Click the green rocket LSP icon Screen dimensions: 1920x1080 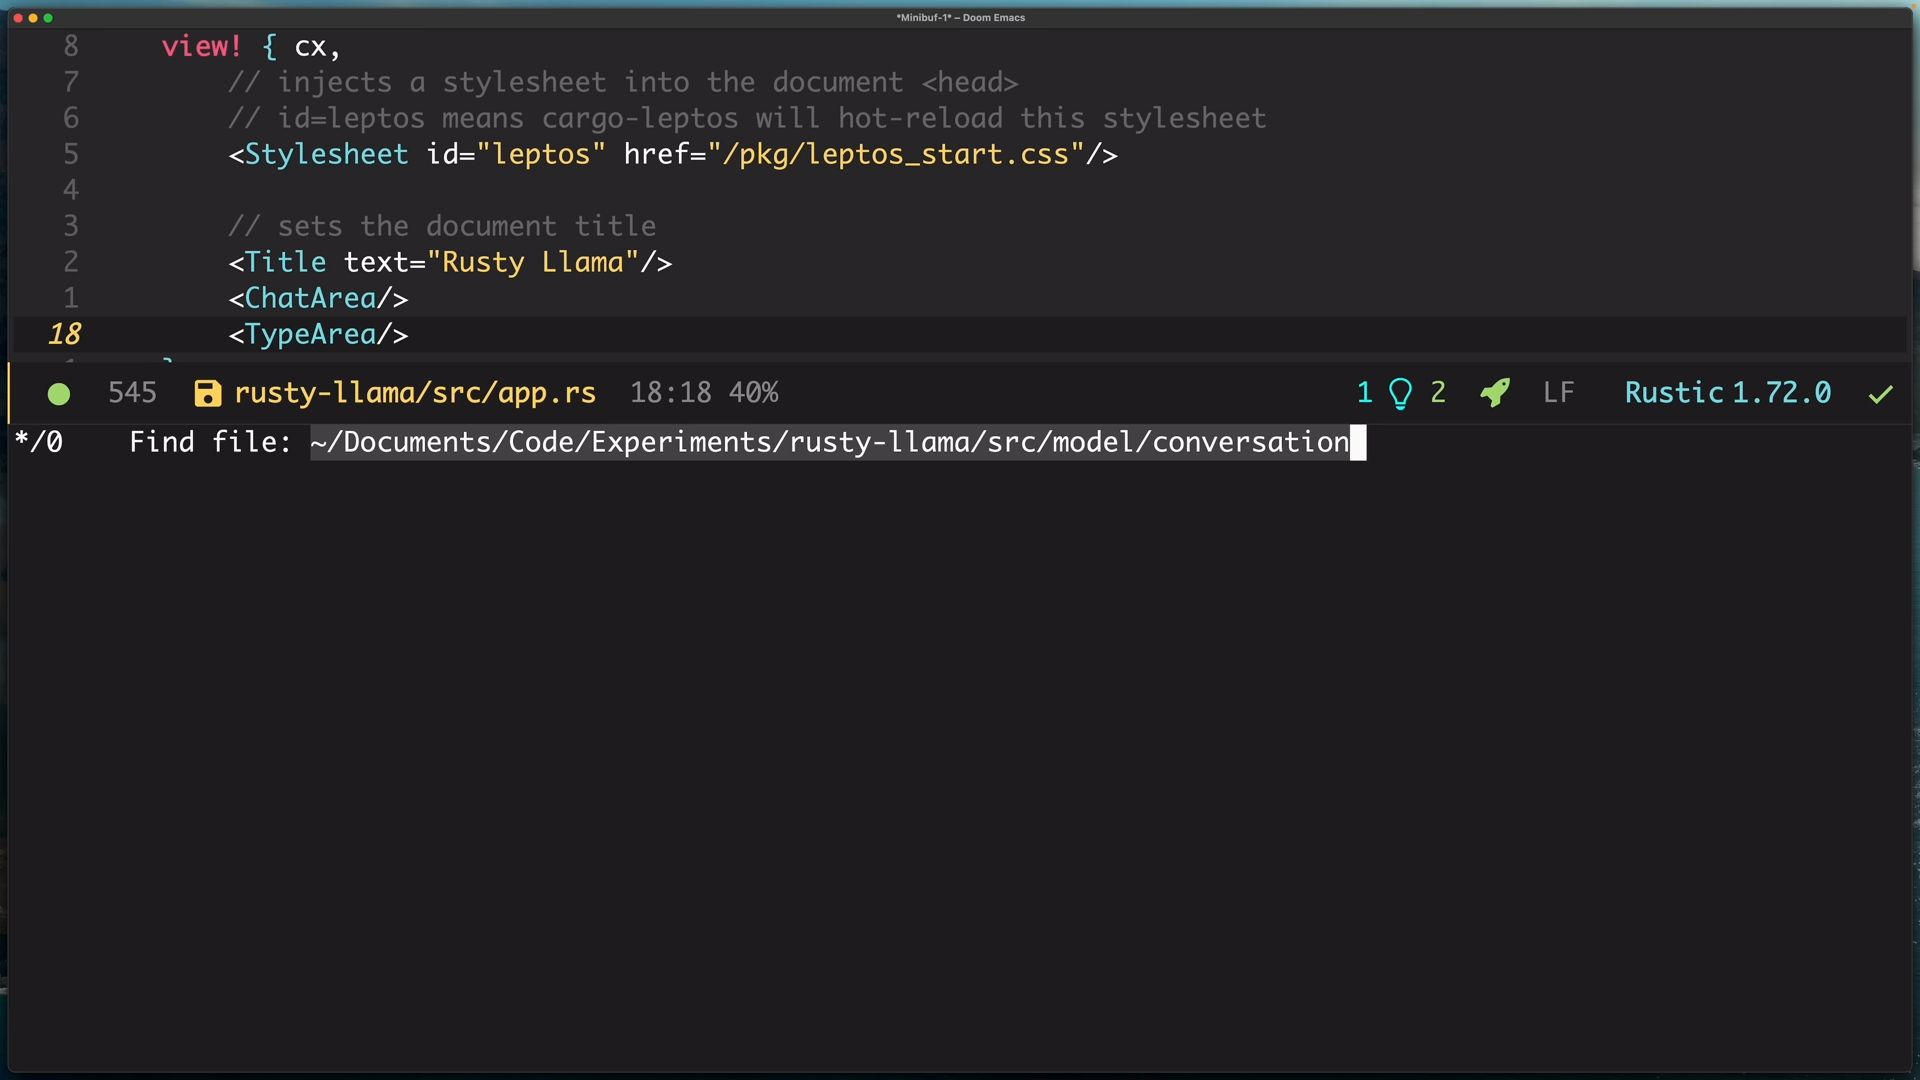click(x=1495, y=393)
